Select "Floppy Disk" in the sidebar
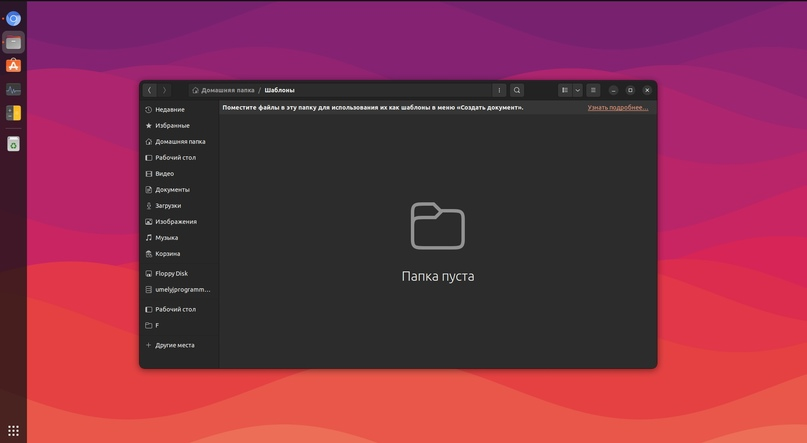 point(171,273)
